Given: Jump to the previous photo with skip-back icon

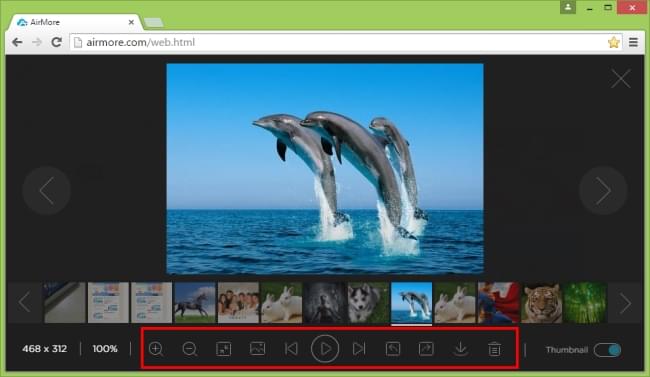Looking at the screenshot, I should tap(291, 349).
